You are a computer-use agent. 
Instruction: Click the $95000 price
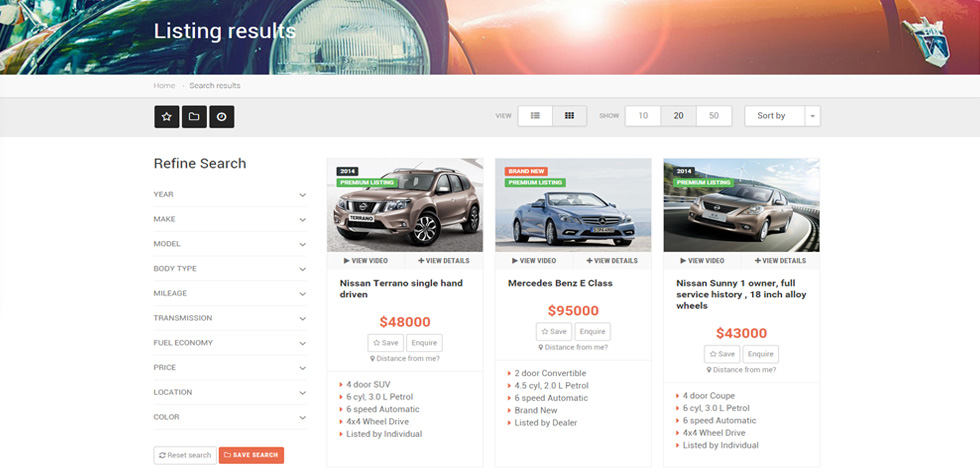(x=573, y=311)
